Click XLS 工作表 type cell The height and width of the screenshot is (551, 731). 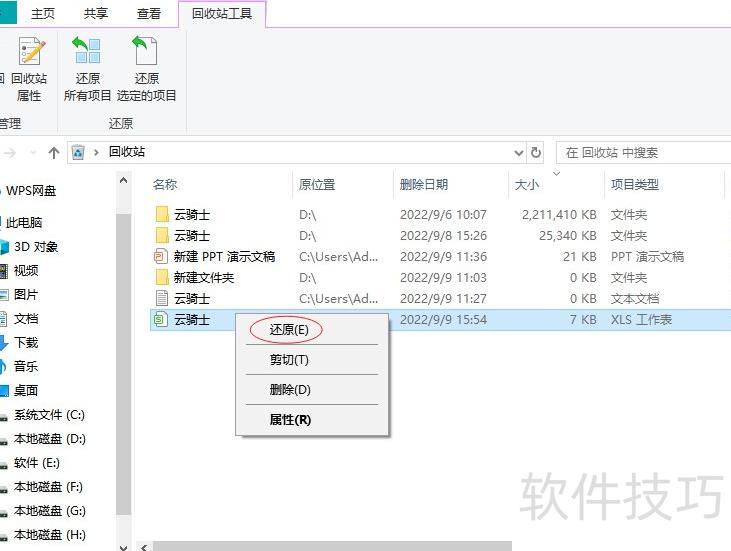(641, 319)
